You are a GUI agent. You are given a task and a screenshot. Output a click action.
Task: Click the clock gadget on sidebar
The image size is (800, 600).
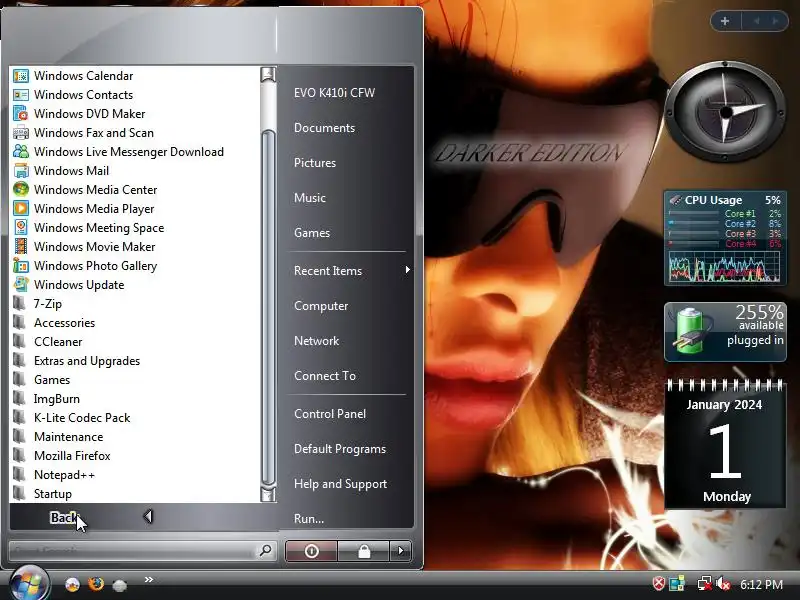coord(726,111)
